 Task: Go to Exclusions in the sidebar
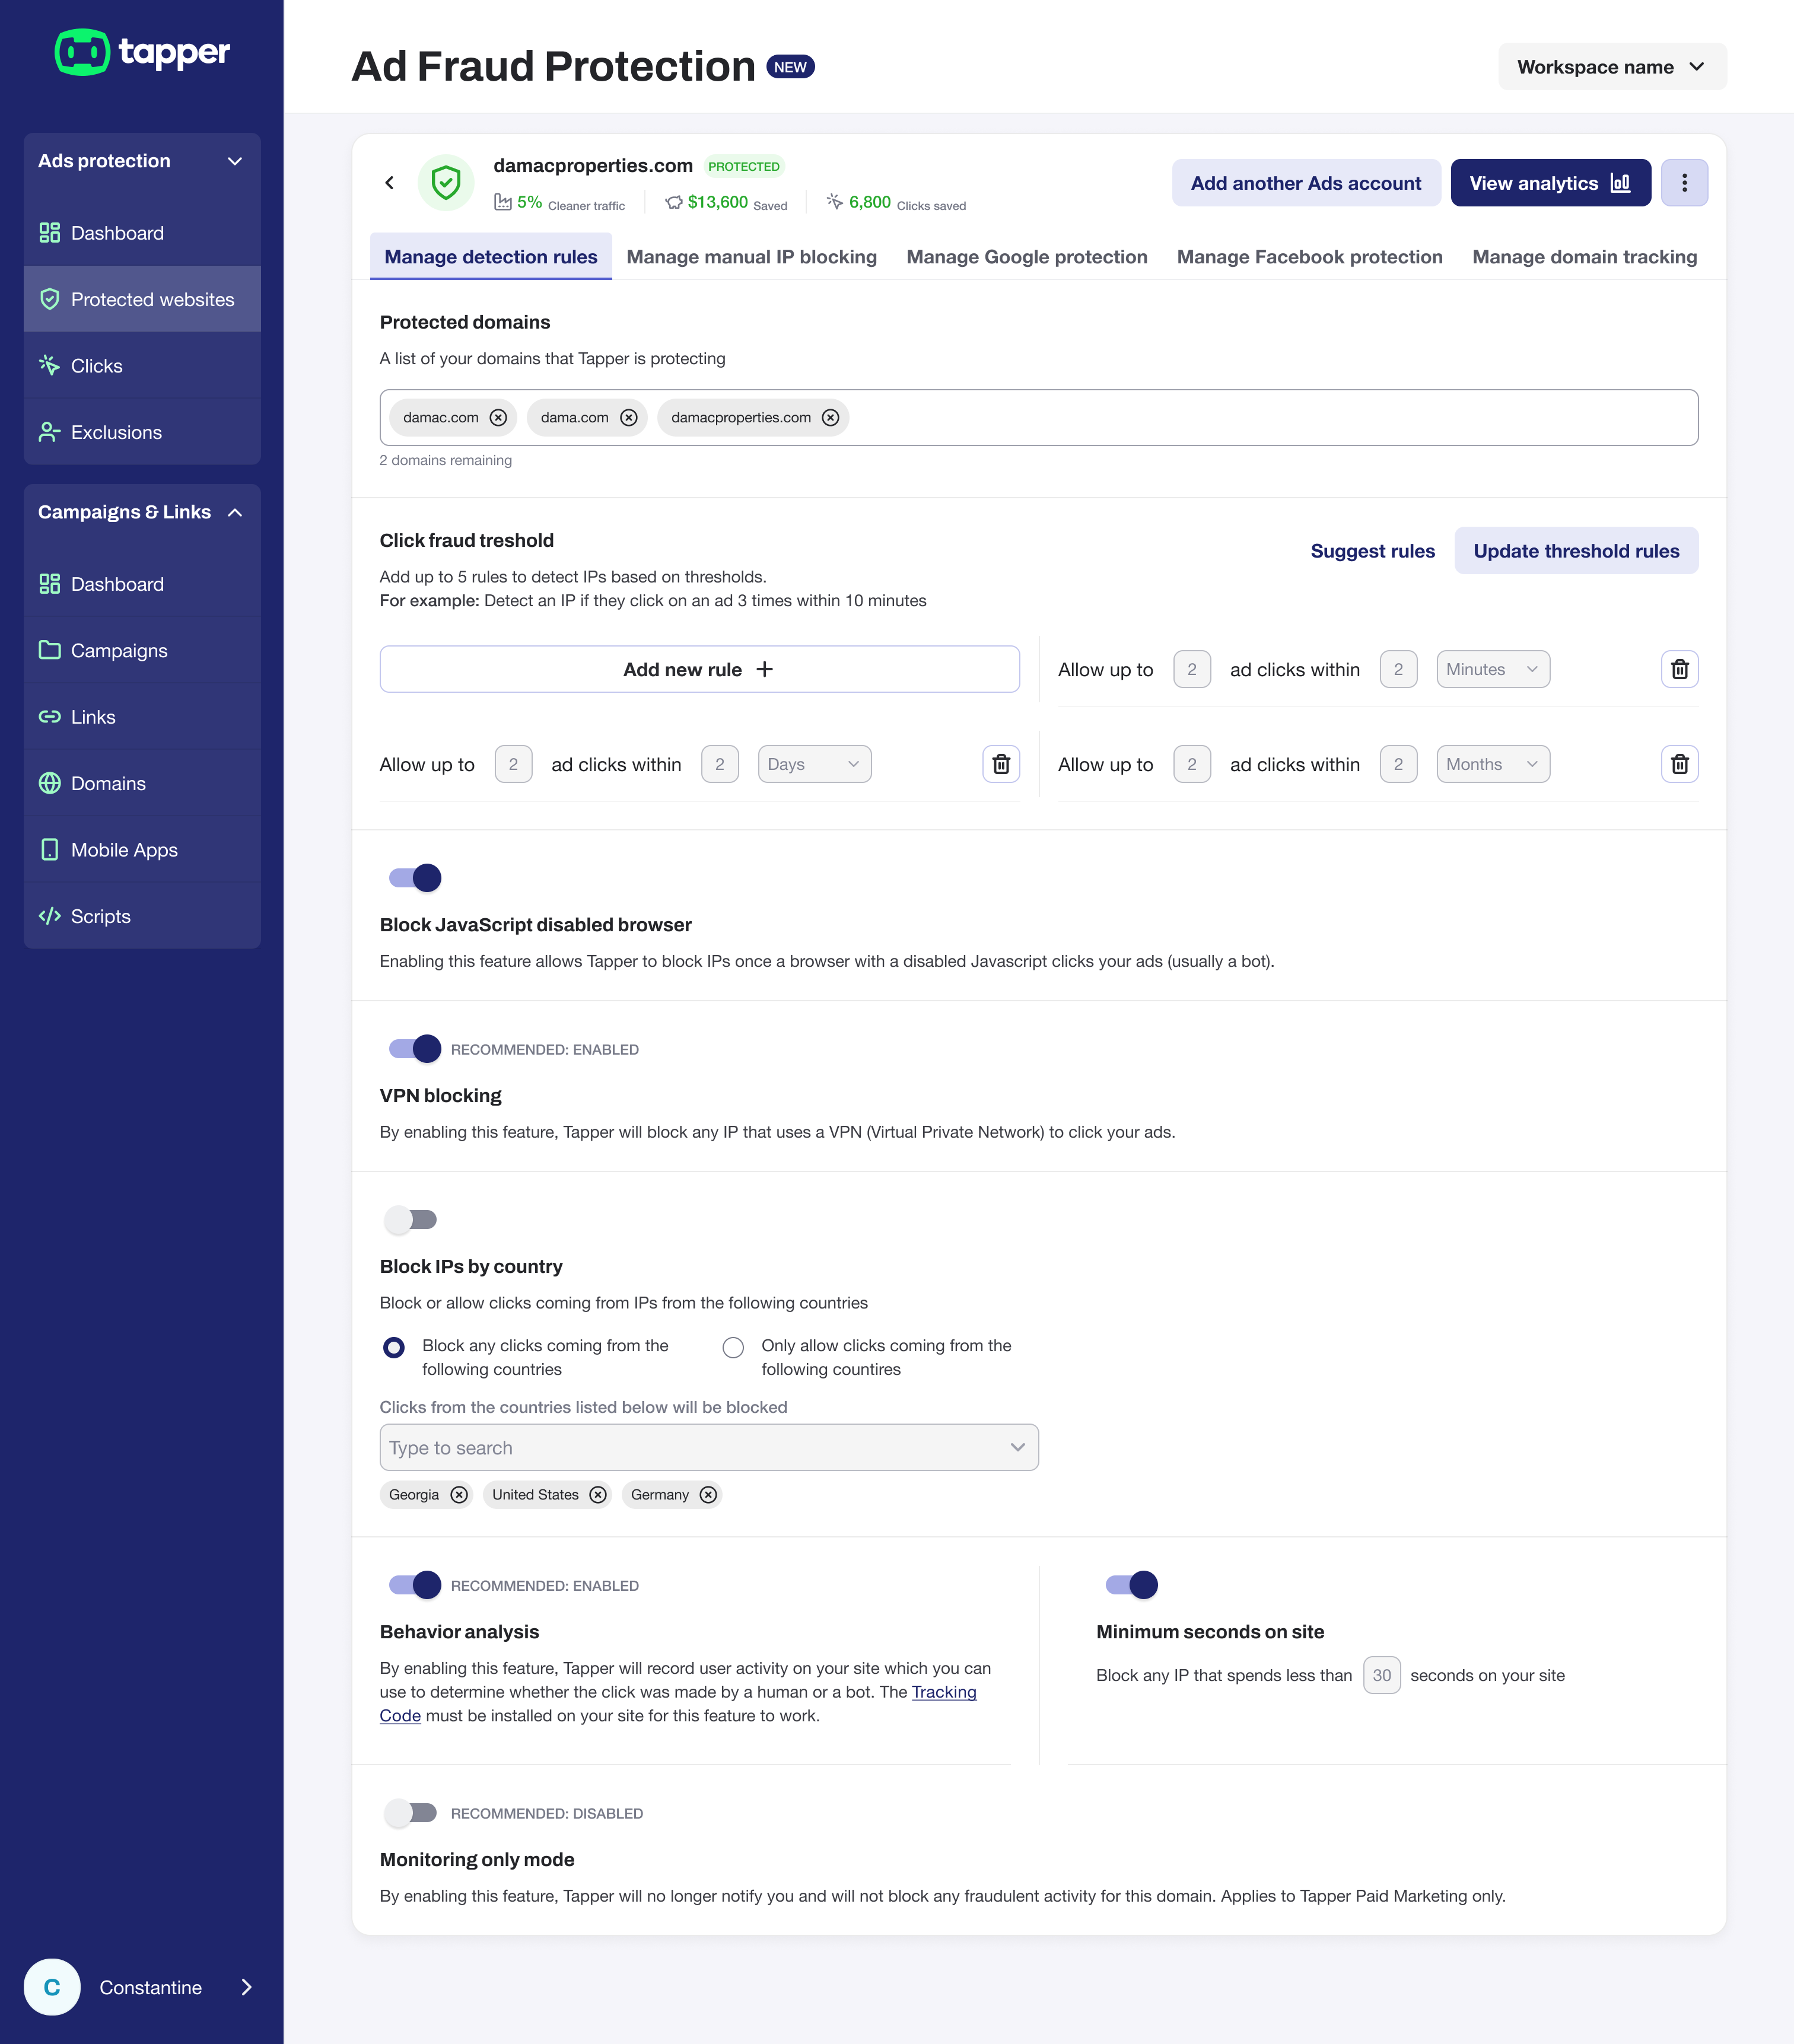[116, 432]
